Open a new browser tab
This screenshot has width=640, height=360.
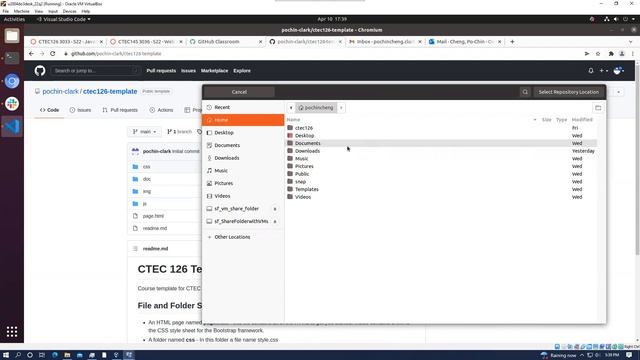[512, 42]
